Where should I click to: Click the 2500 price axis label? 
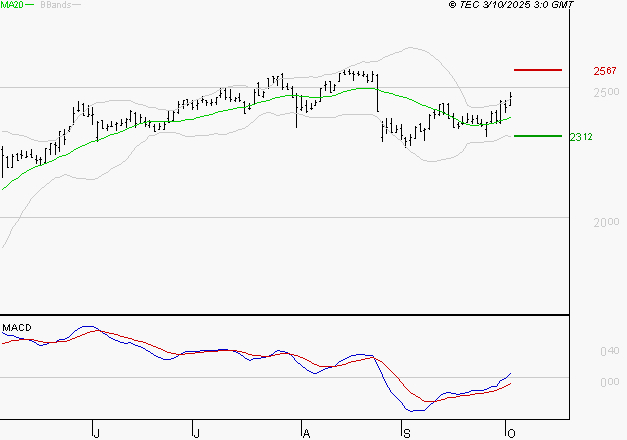pyautogui.click(x=606, y=93)
